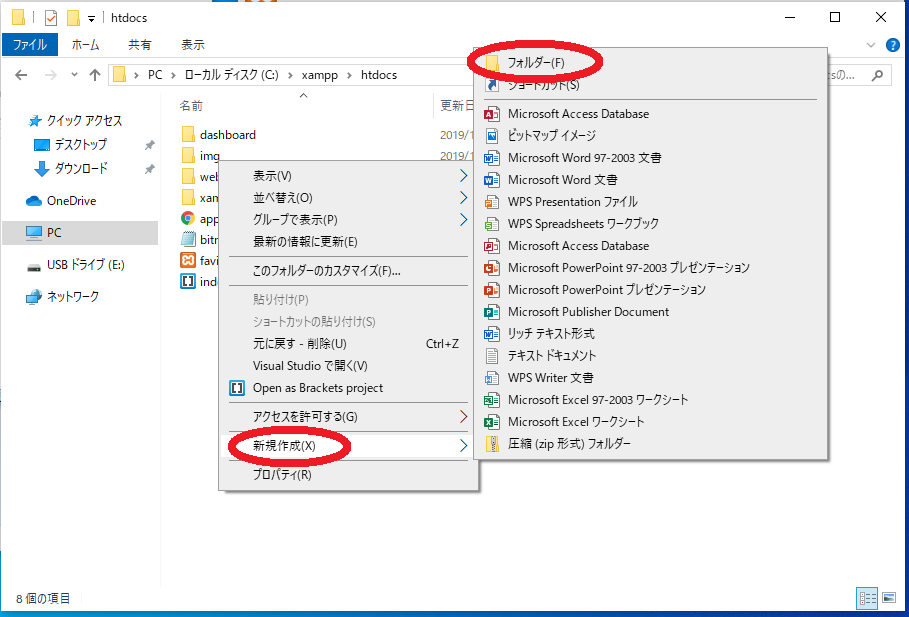909x617 pixels.
Task: Click the new folder icon in title bar
Action: coord(73,18)
